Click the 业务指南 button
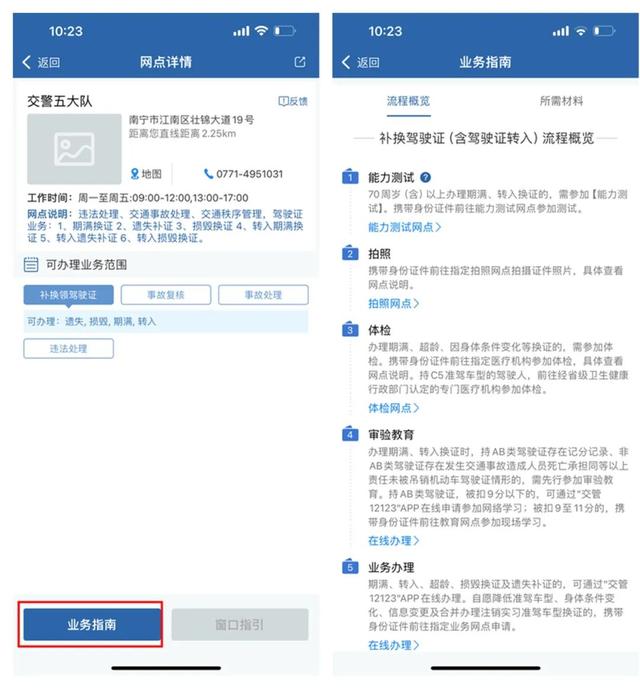The height and width of the screenshot is (689, 640). 91,624
